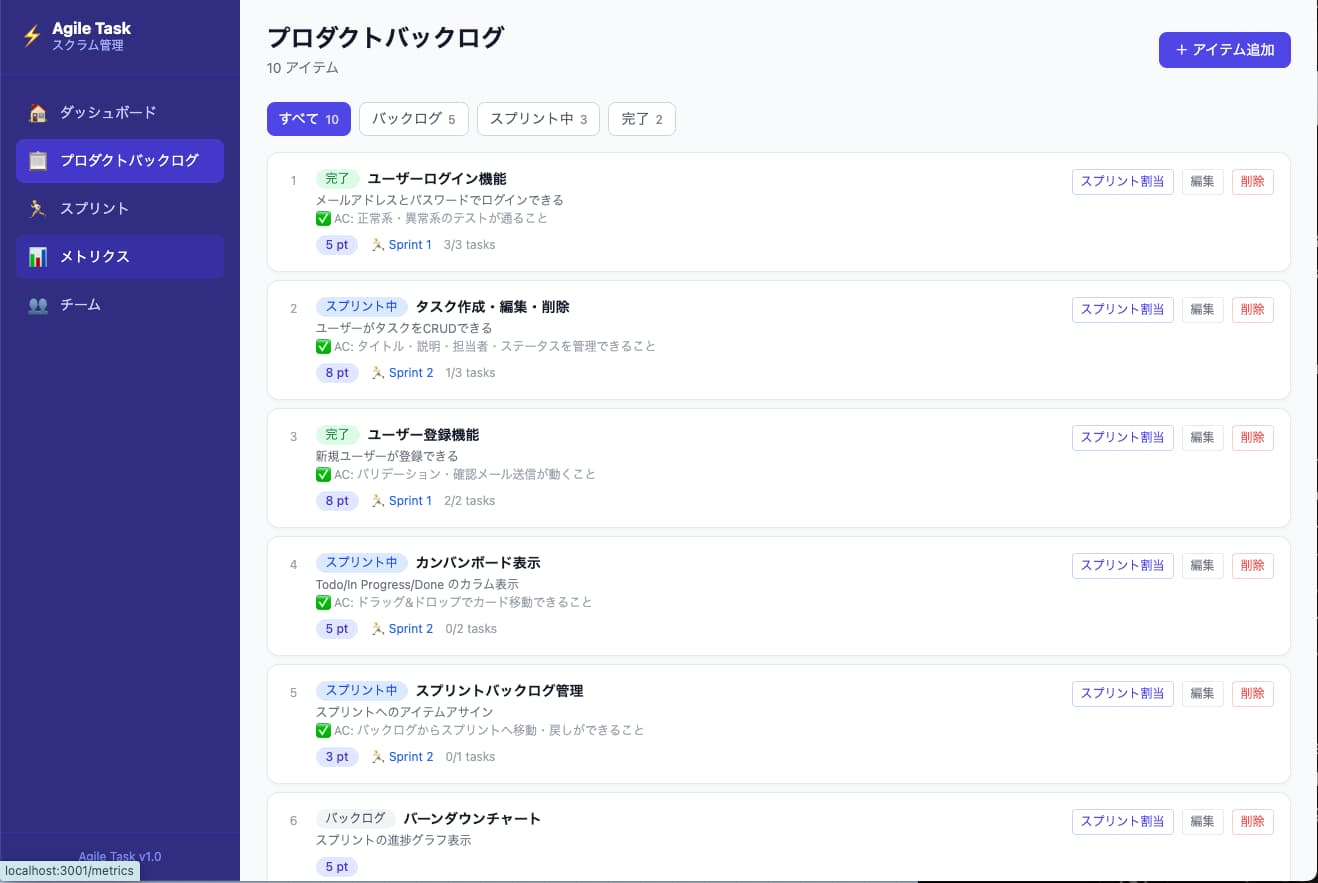Click 削除 for ユーザー登録機能
The image size is (1318, 883).
pos(1252,437)
